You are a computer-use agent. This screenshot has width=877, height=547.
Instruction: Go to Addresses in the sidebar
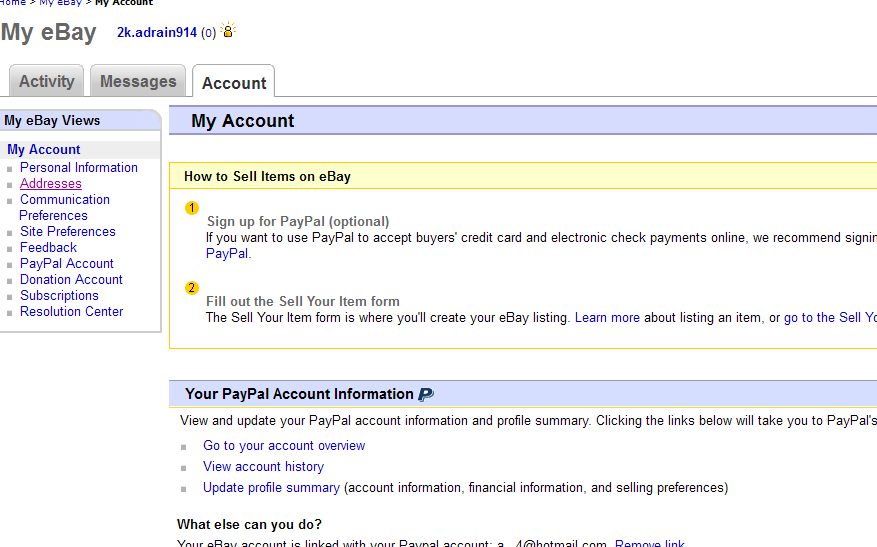pos(51,183)
